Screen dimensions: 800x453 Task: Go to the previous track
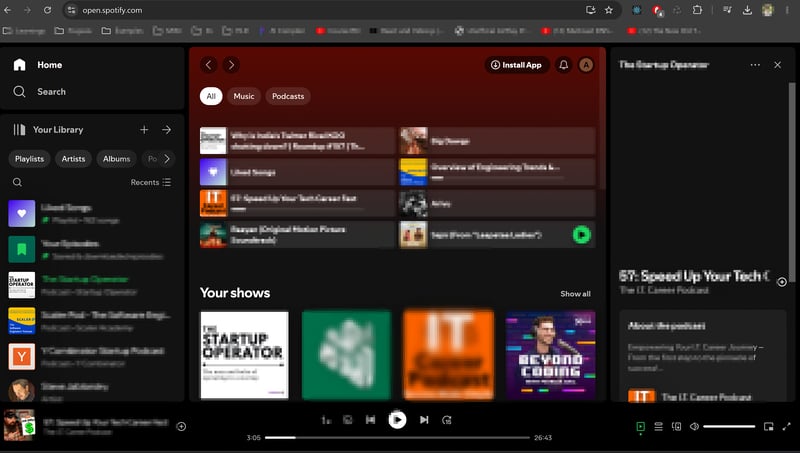pyautogui.click(x=370, y=420)
